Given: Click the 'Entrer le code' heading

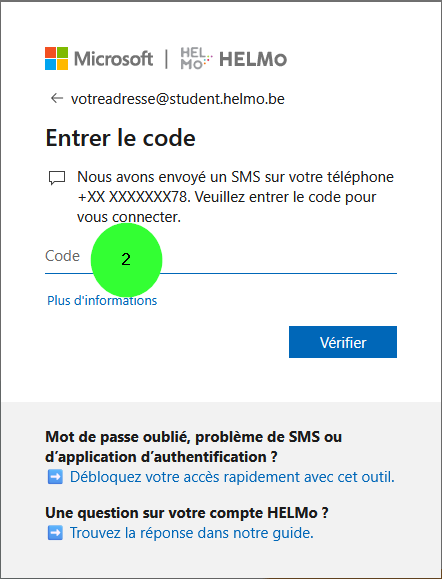Looking at the screenshot, I should click(x=120, y=138).
